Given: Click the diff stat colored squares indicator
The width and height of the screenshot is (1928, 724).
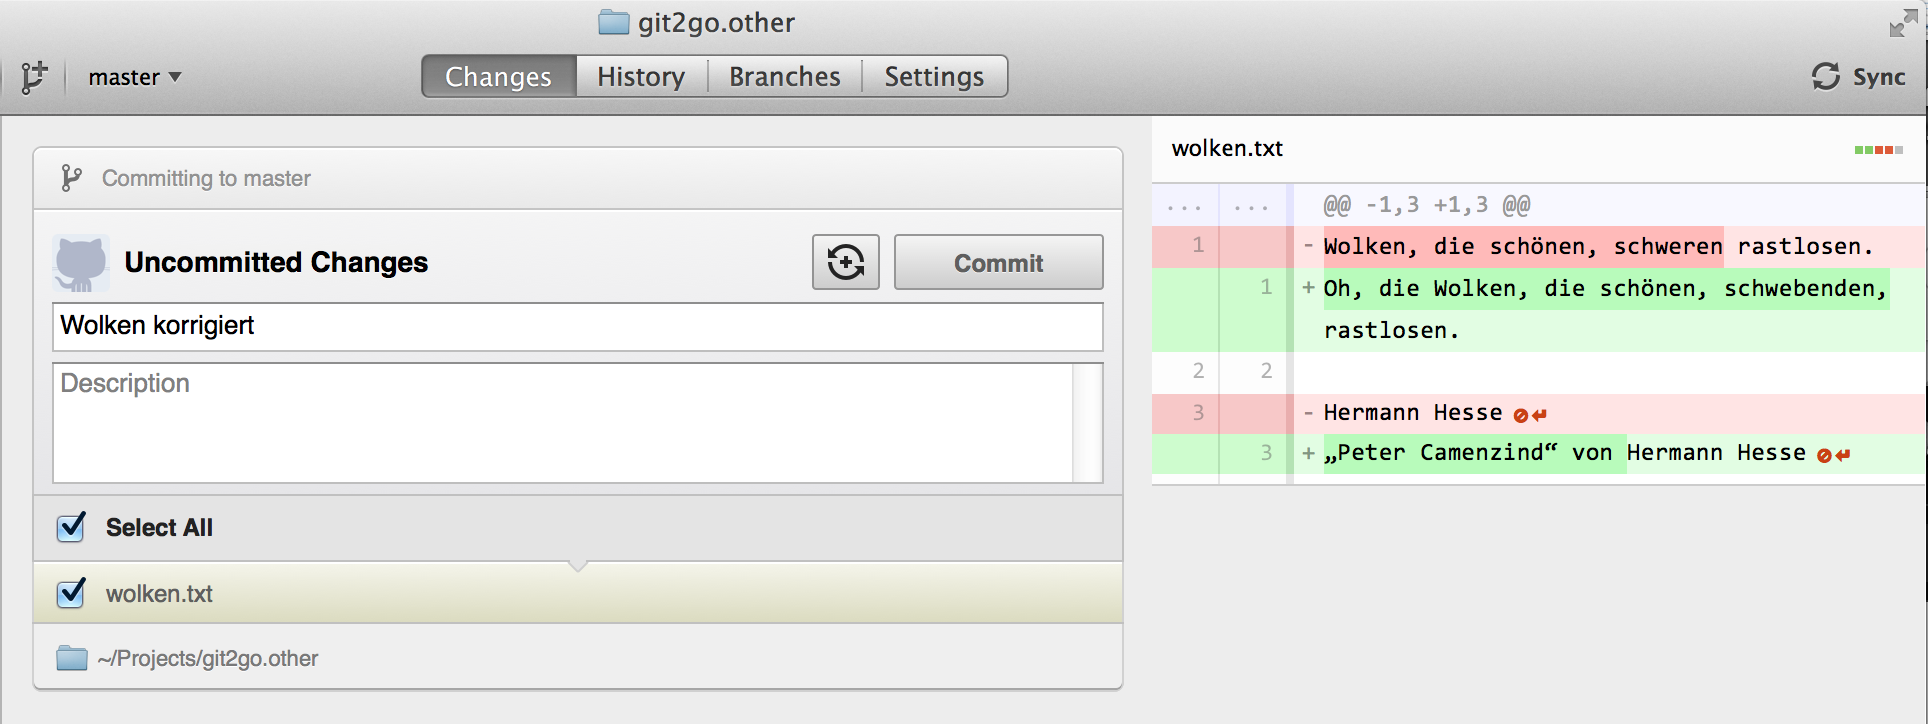Looking at the screenshot, I should 1879,150.
